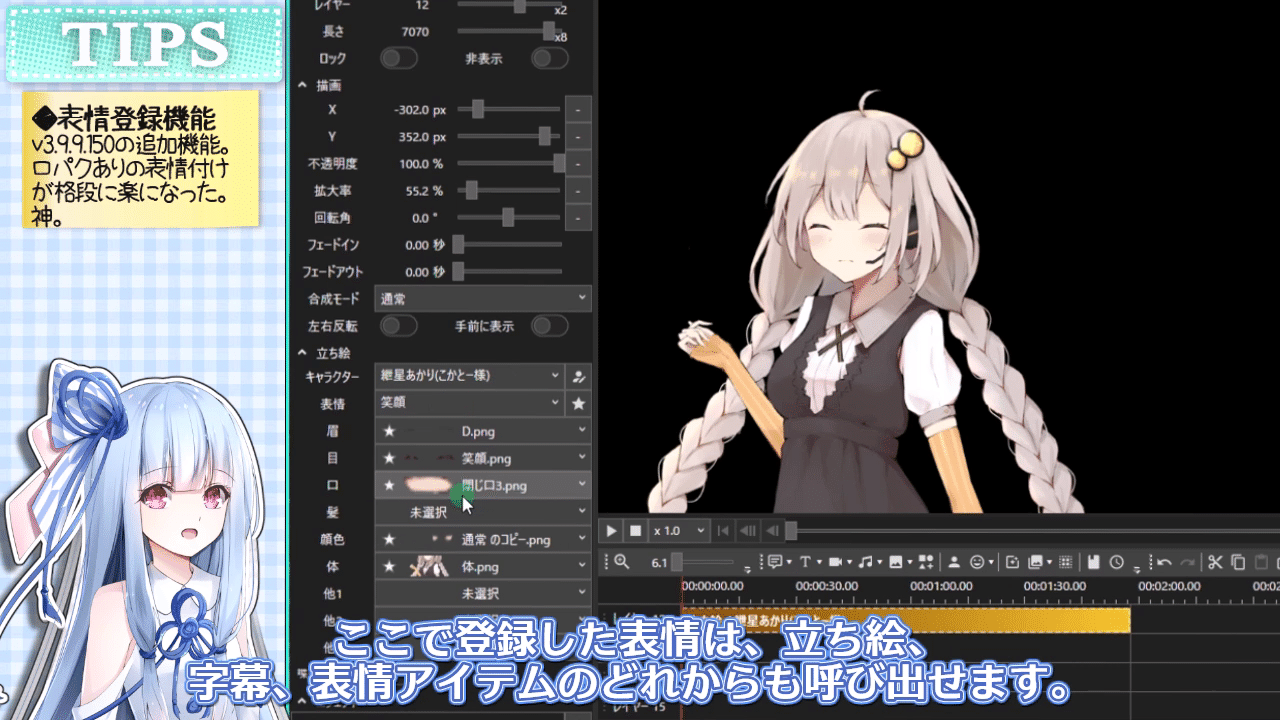Open the 合成モード dropdown showing 通常
The image size is (1280, 720).
(482, 298)
